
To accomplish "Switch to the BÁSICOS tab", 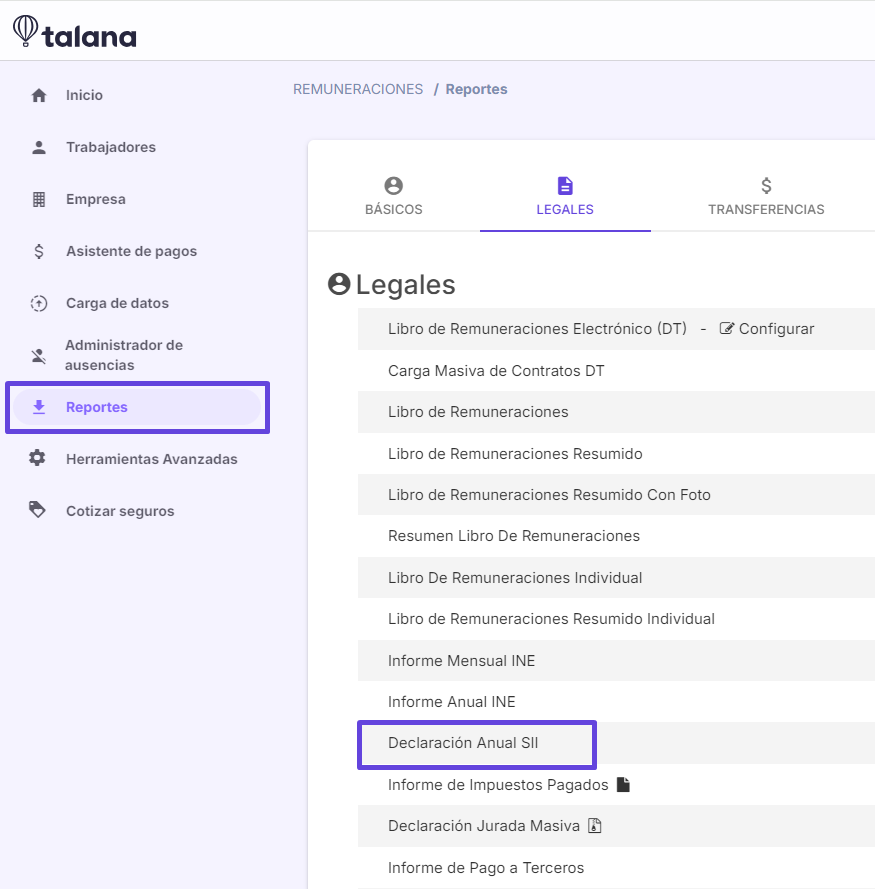I will 394,197.
